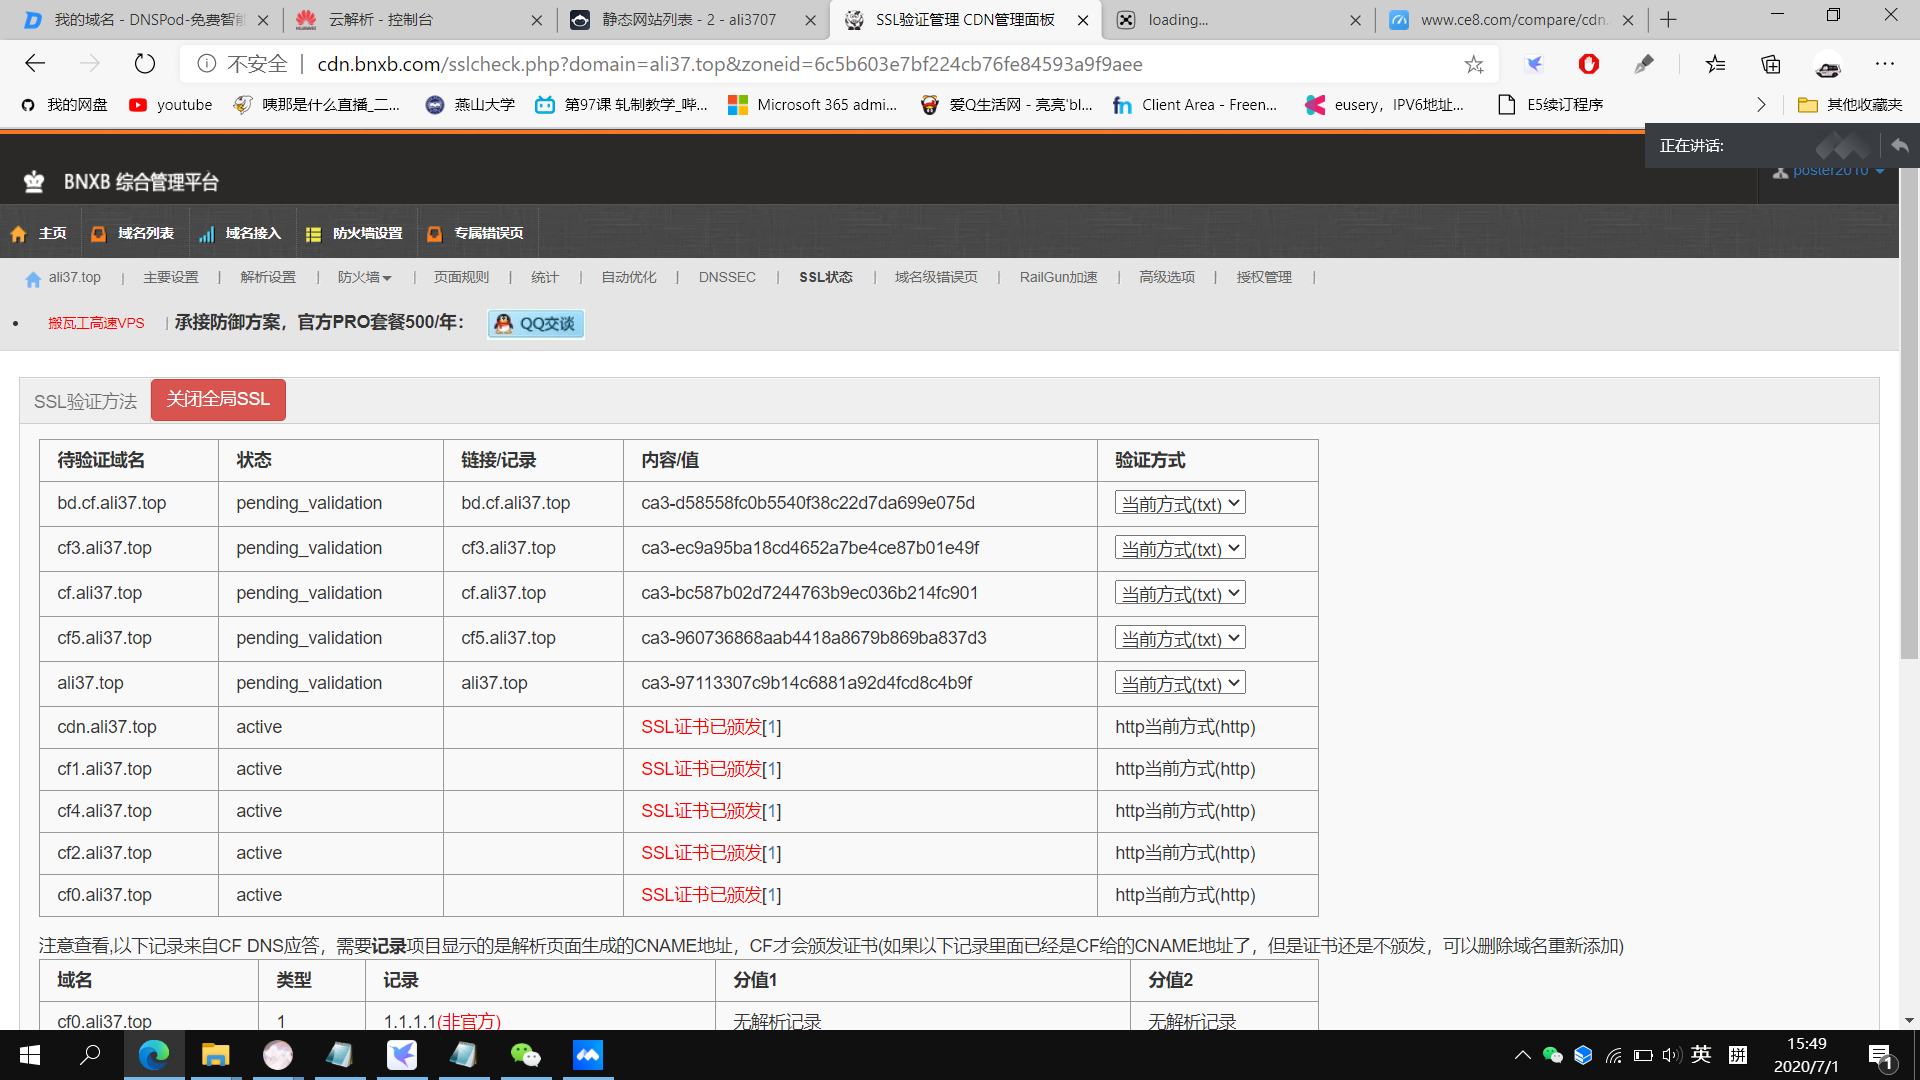The height and width of the screenshot is (1080, 1920).
Task: Click the 搬瓦工高速VPS link
Action: click(x=96, y=323)
